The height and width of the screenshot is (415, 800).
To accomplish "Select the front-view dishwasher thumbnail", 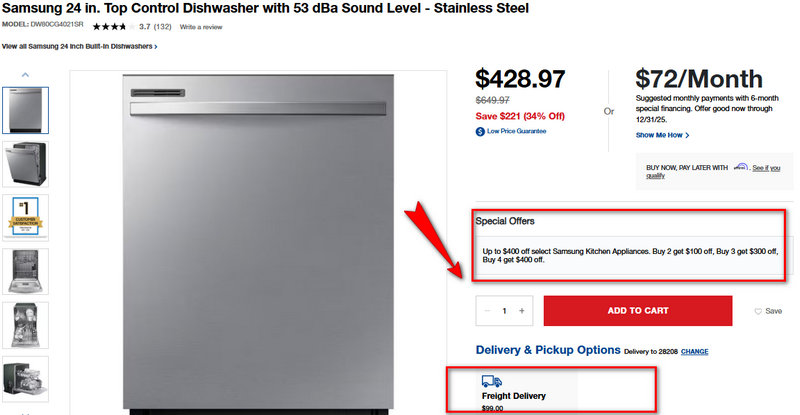I will [x=25, y=110].
